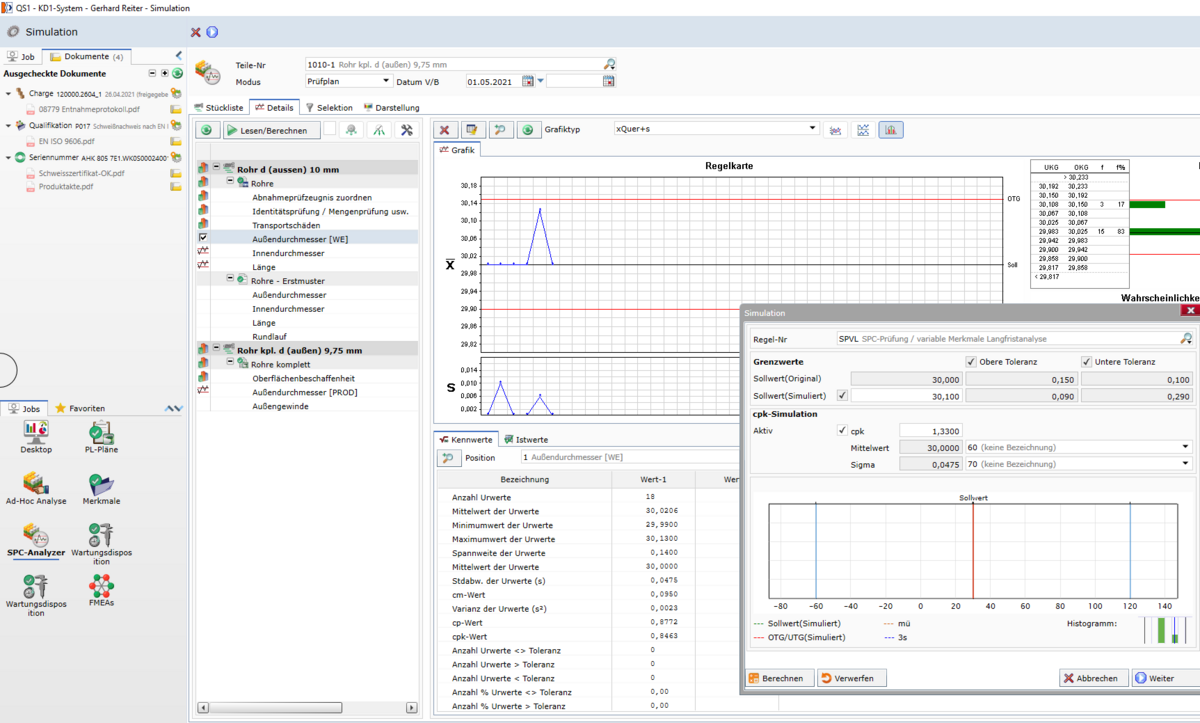Click the magnifier icon next to Position
This screenshot has height=723, width=1200.
(449, 457)
